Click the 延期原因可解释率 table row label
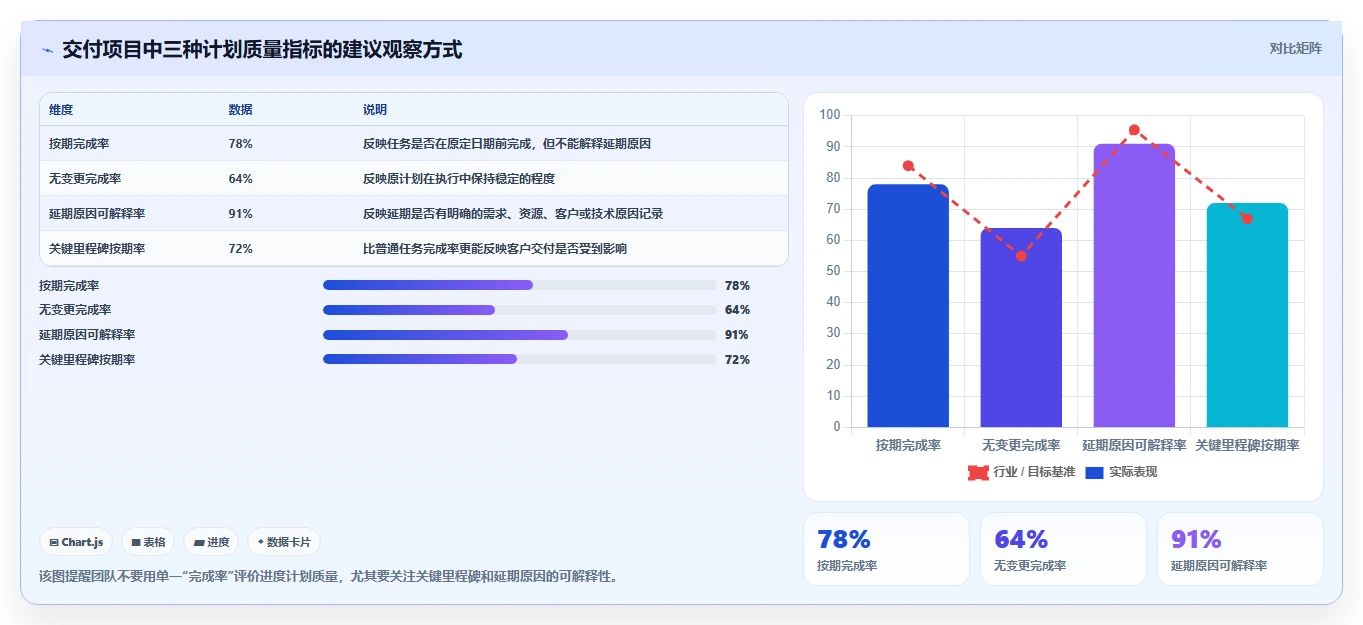 tap(97, 214)
